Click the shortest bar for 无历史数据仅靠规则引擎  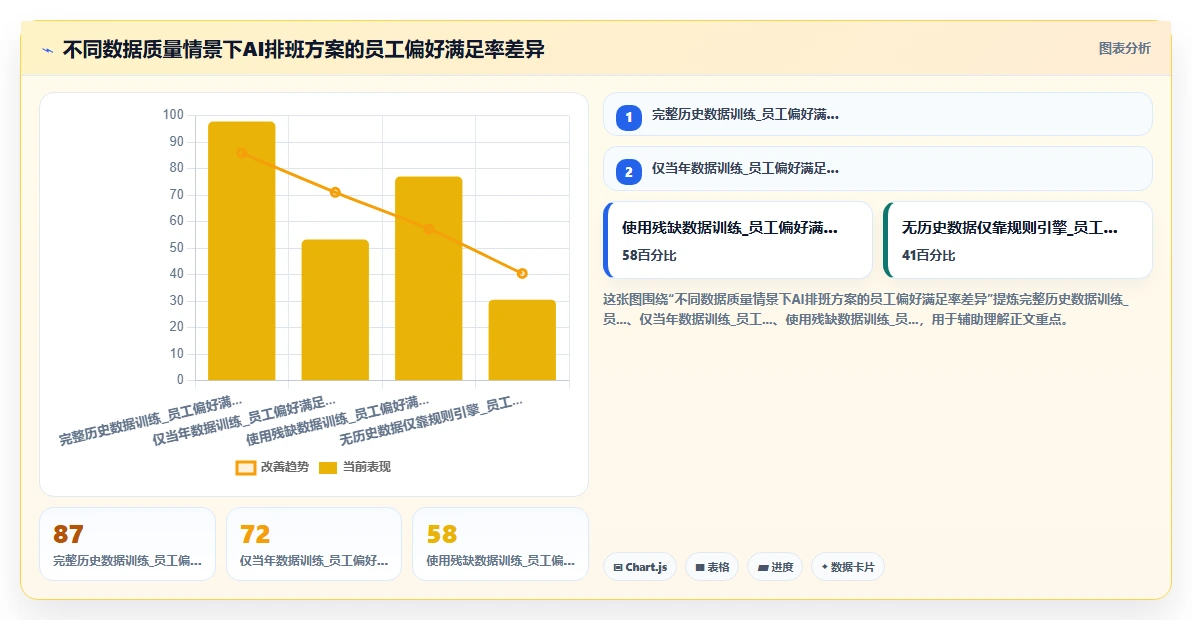pyautogui.click(x=522, y=340)
